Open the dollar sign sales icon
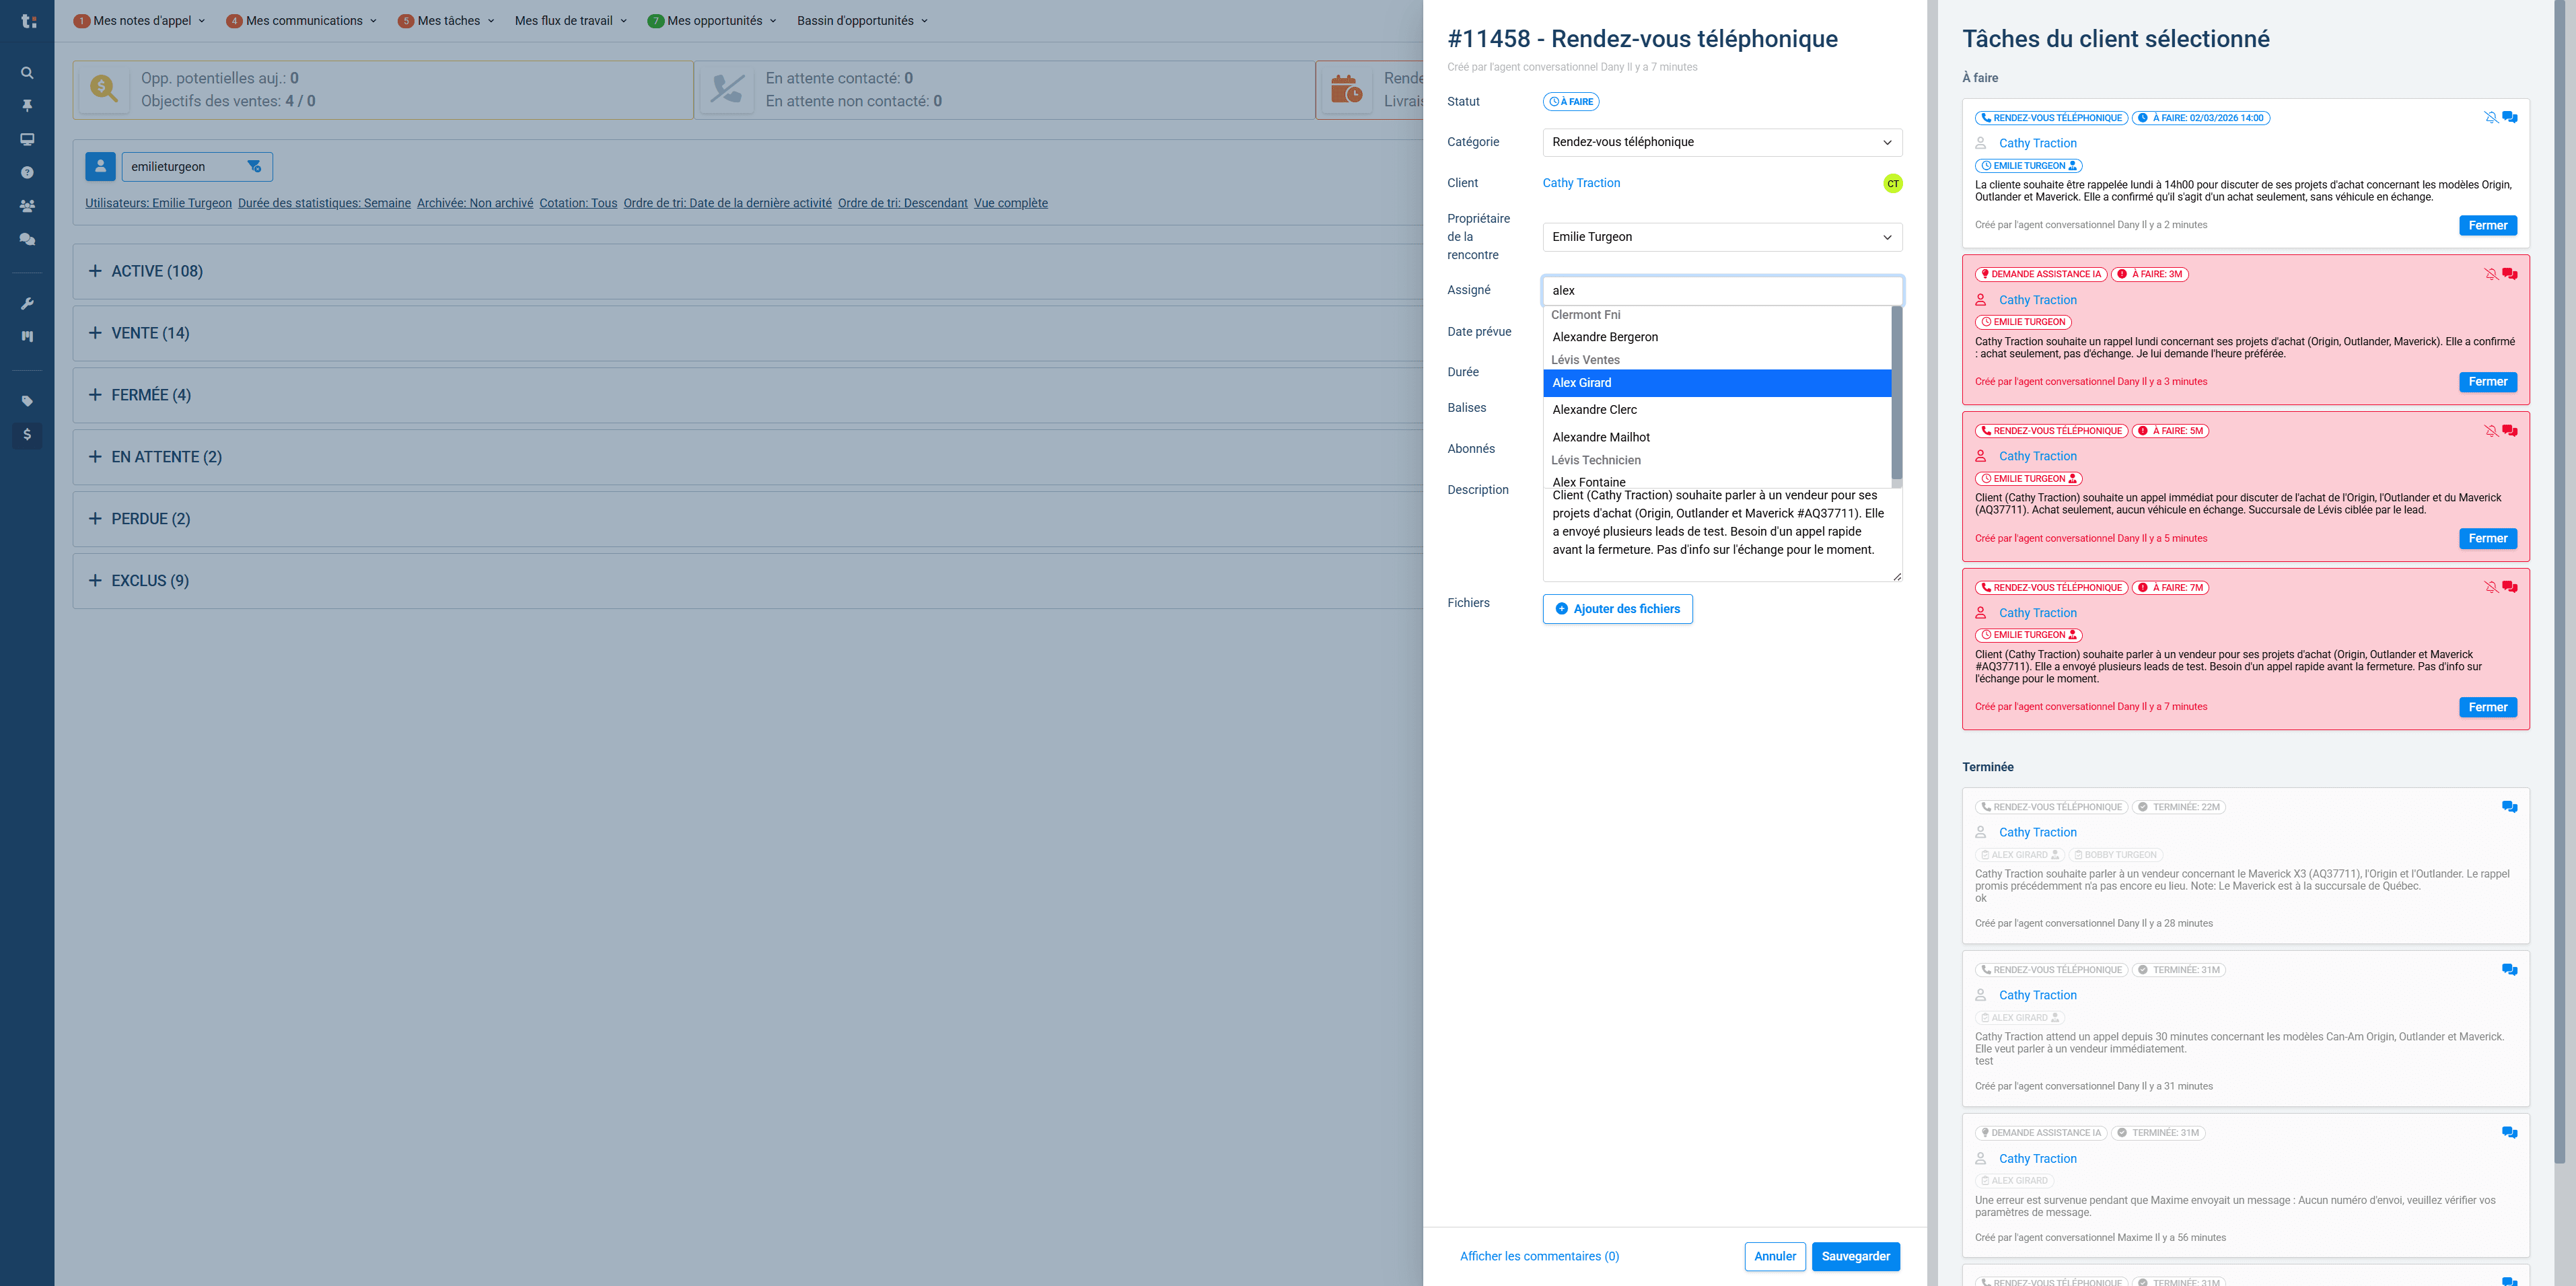The width and height of the screenshot is (2576, 1286). pyautogui.click(x=27, y=434)
